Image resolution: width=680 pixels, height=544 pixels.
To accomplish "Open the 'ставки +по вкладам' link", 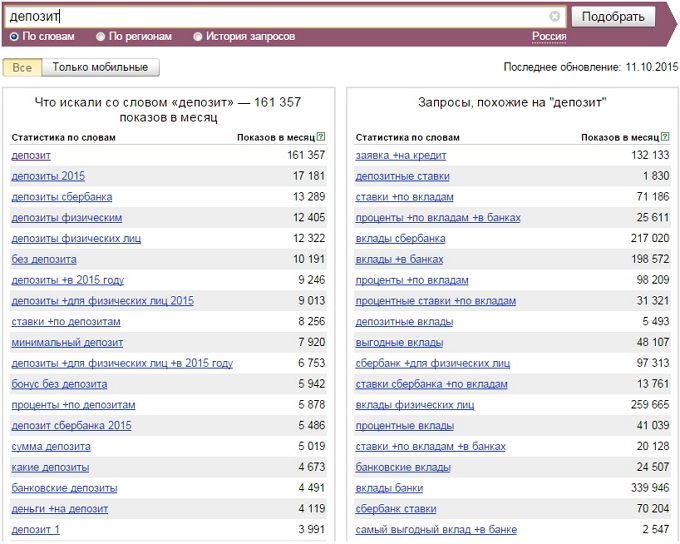I will pyautogui.click(x=405, y=197).
